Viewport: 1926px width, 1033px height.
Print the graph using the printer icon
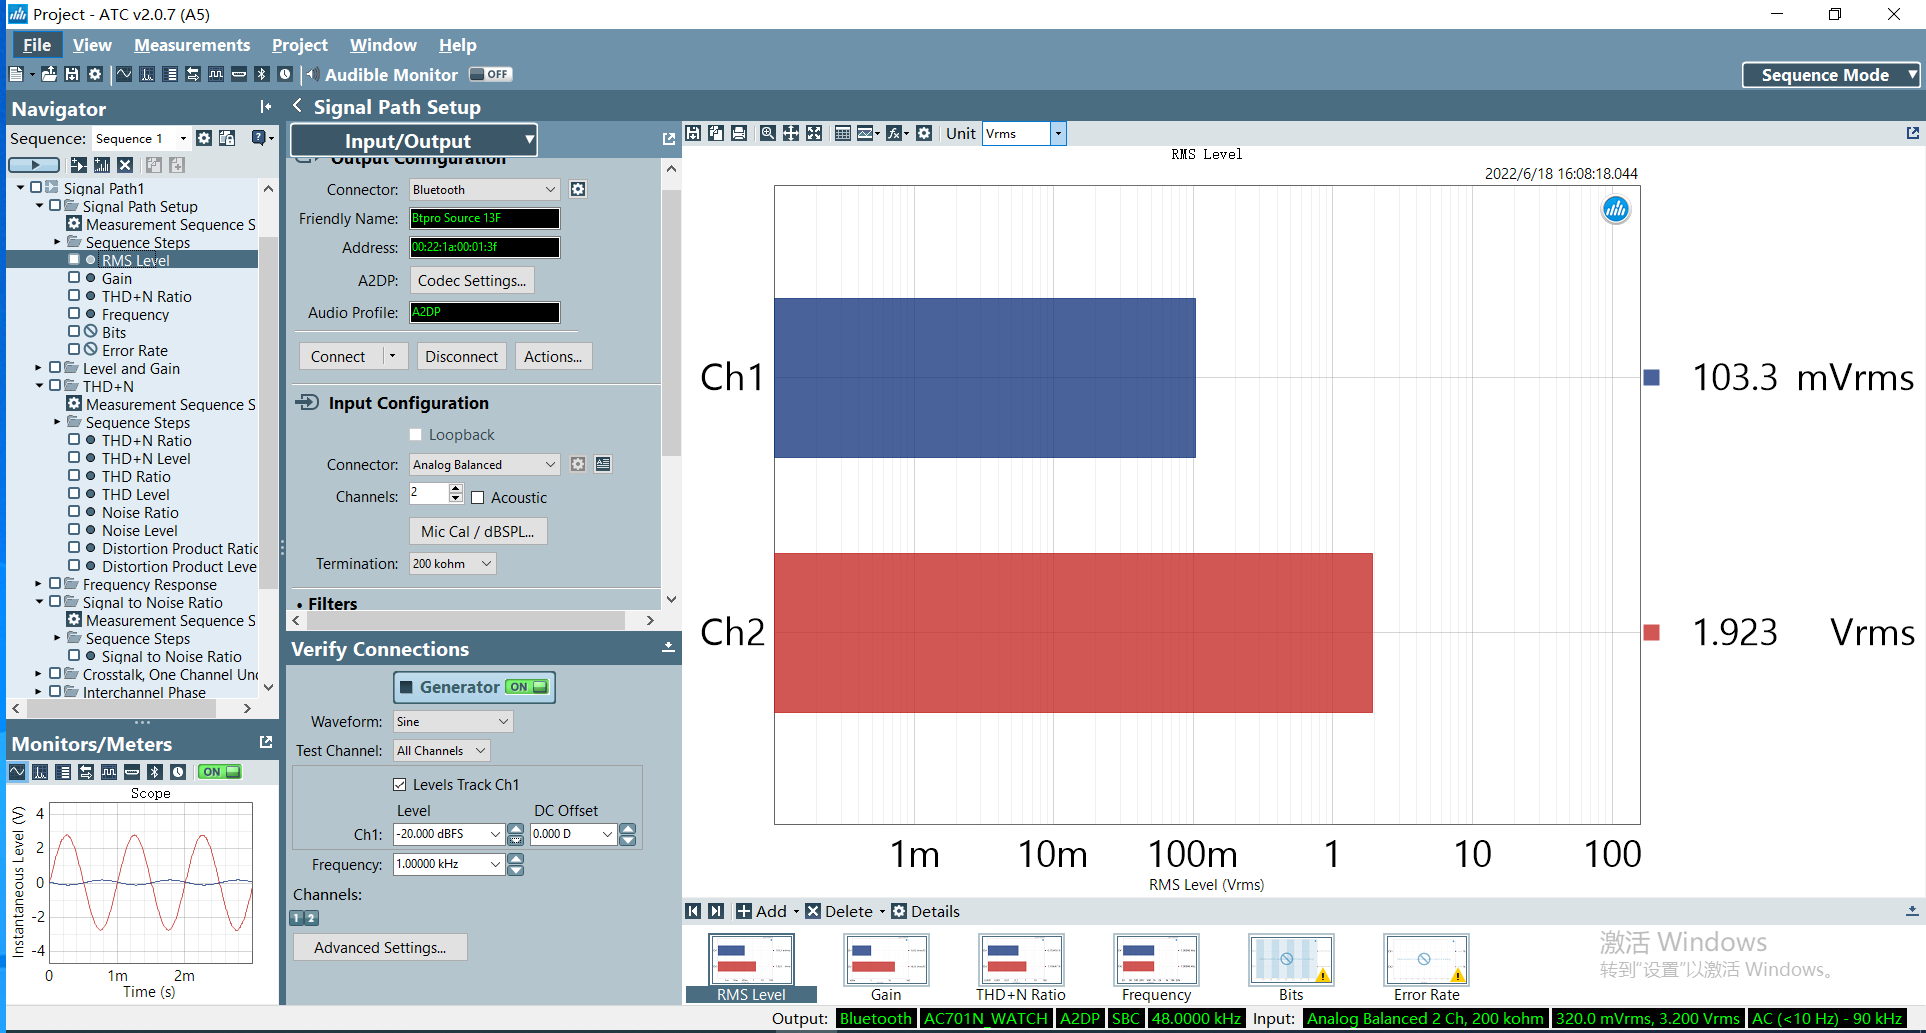click(x=739, y=133)
